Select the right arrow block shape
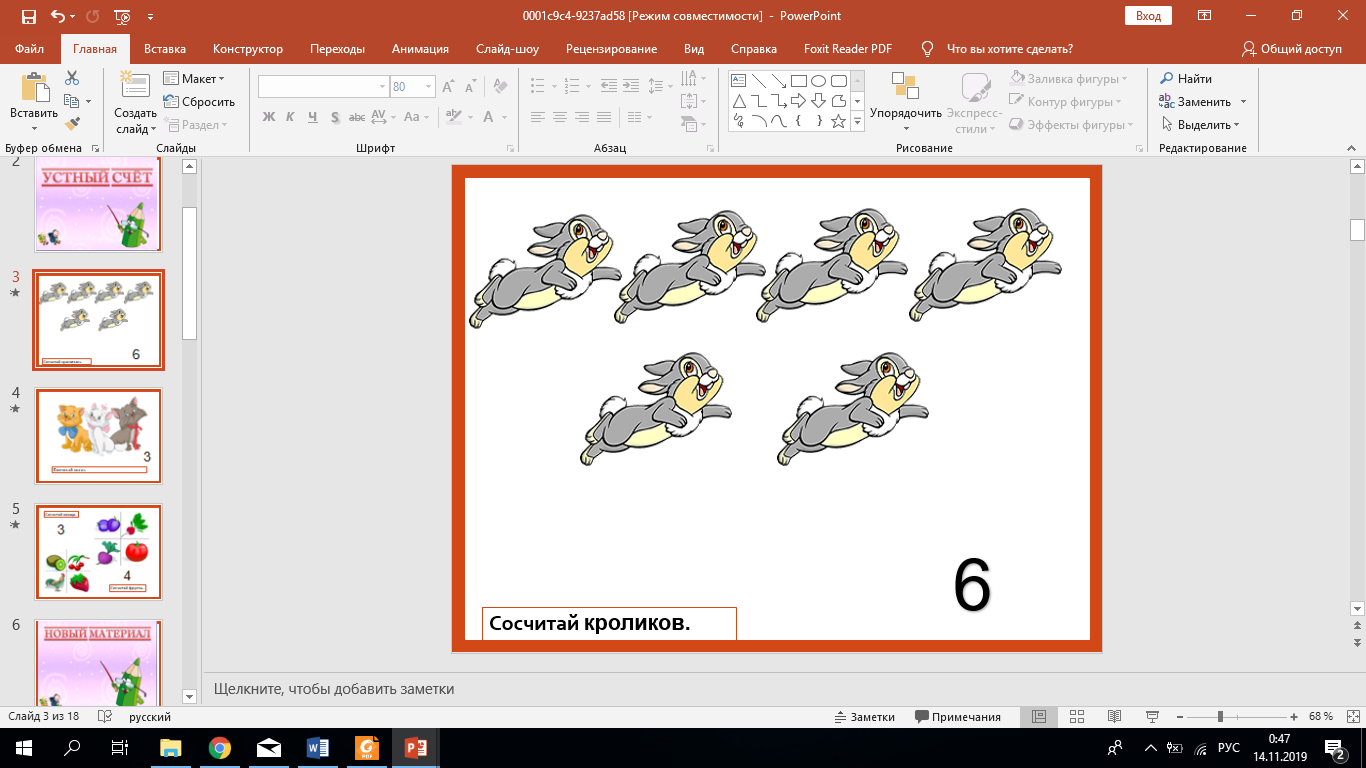This screenshot has width=1366, height=768. [x=798, y=101]
